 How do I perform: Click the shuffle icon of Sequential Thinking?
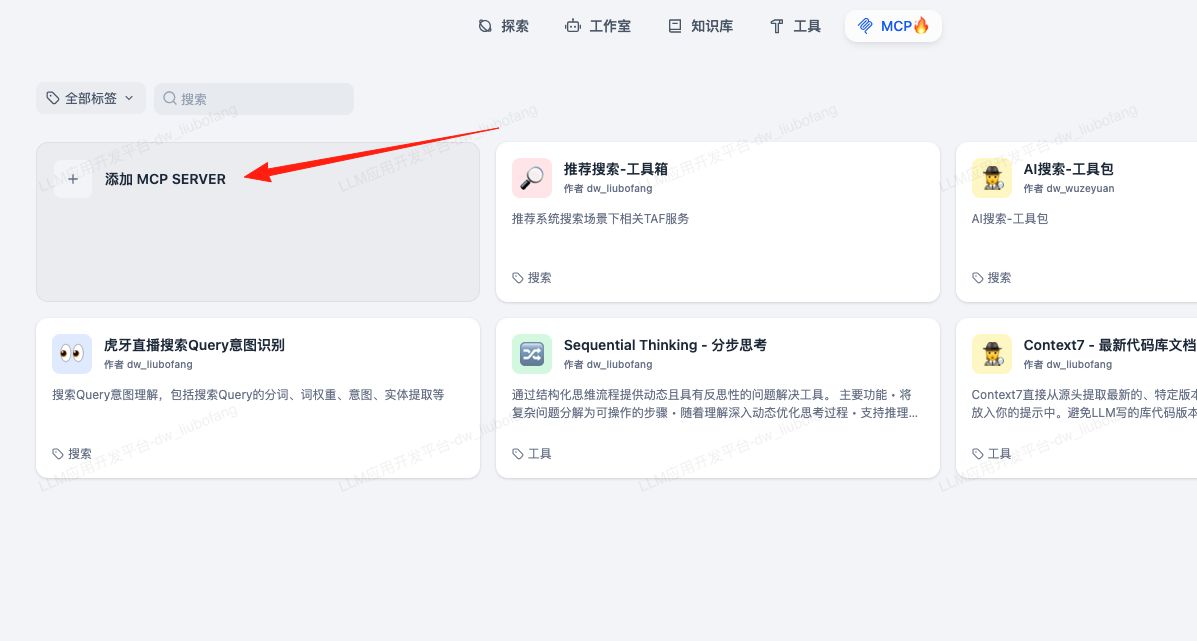coord(532,354)
